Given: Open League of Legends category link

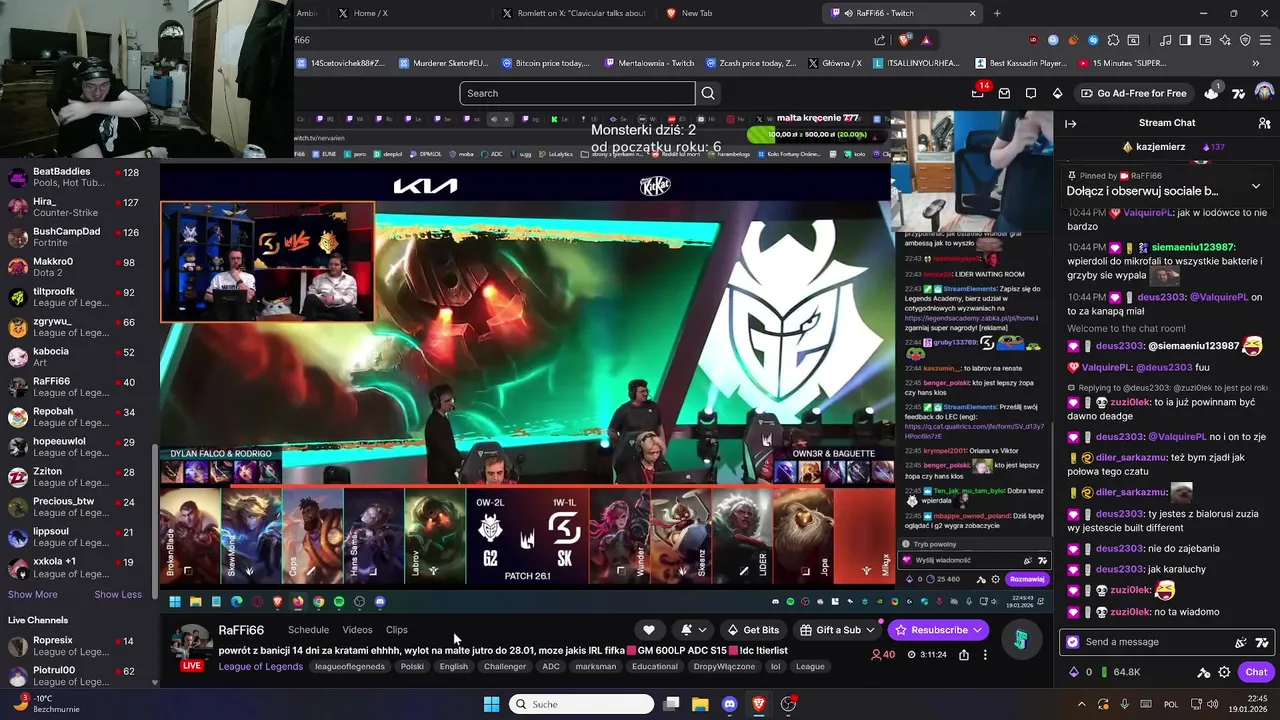Looking at the screenshot, I should (x=261, y=667).
